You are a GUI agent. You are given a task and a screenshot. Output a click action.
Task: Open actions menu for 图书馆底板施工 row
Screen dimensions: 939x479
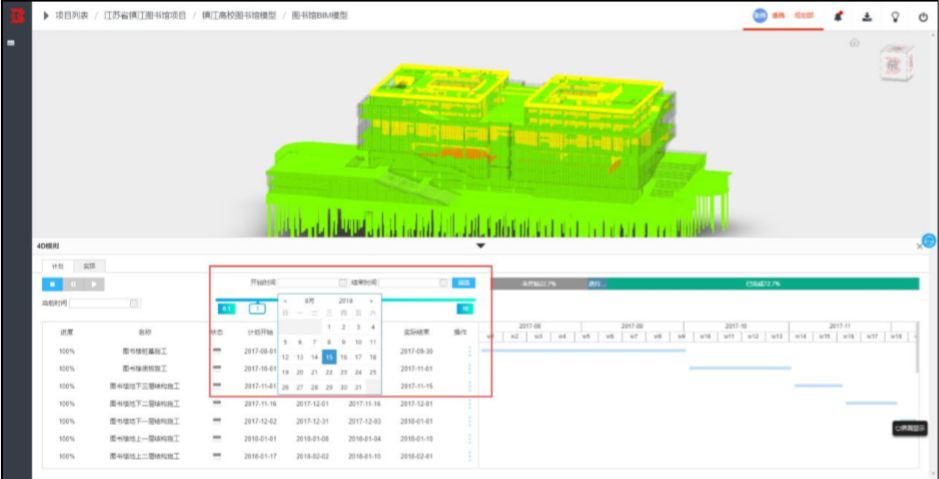coord(470,369)
